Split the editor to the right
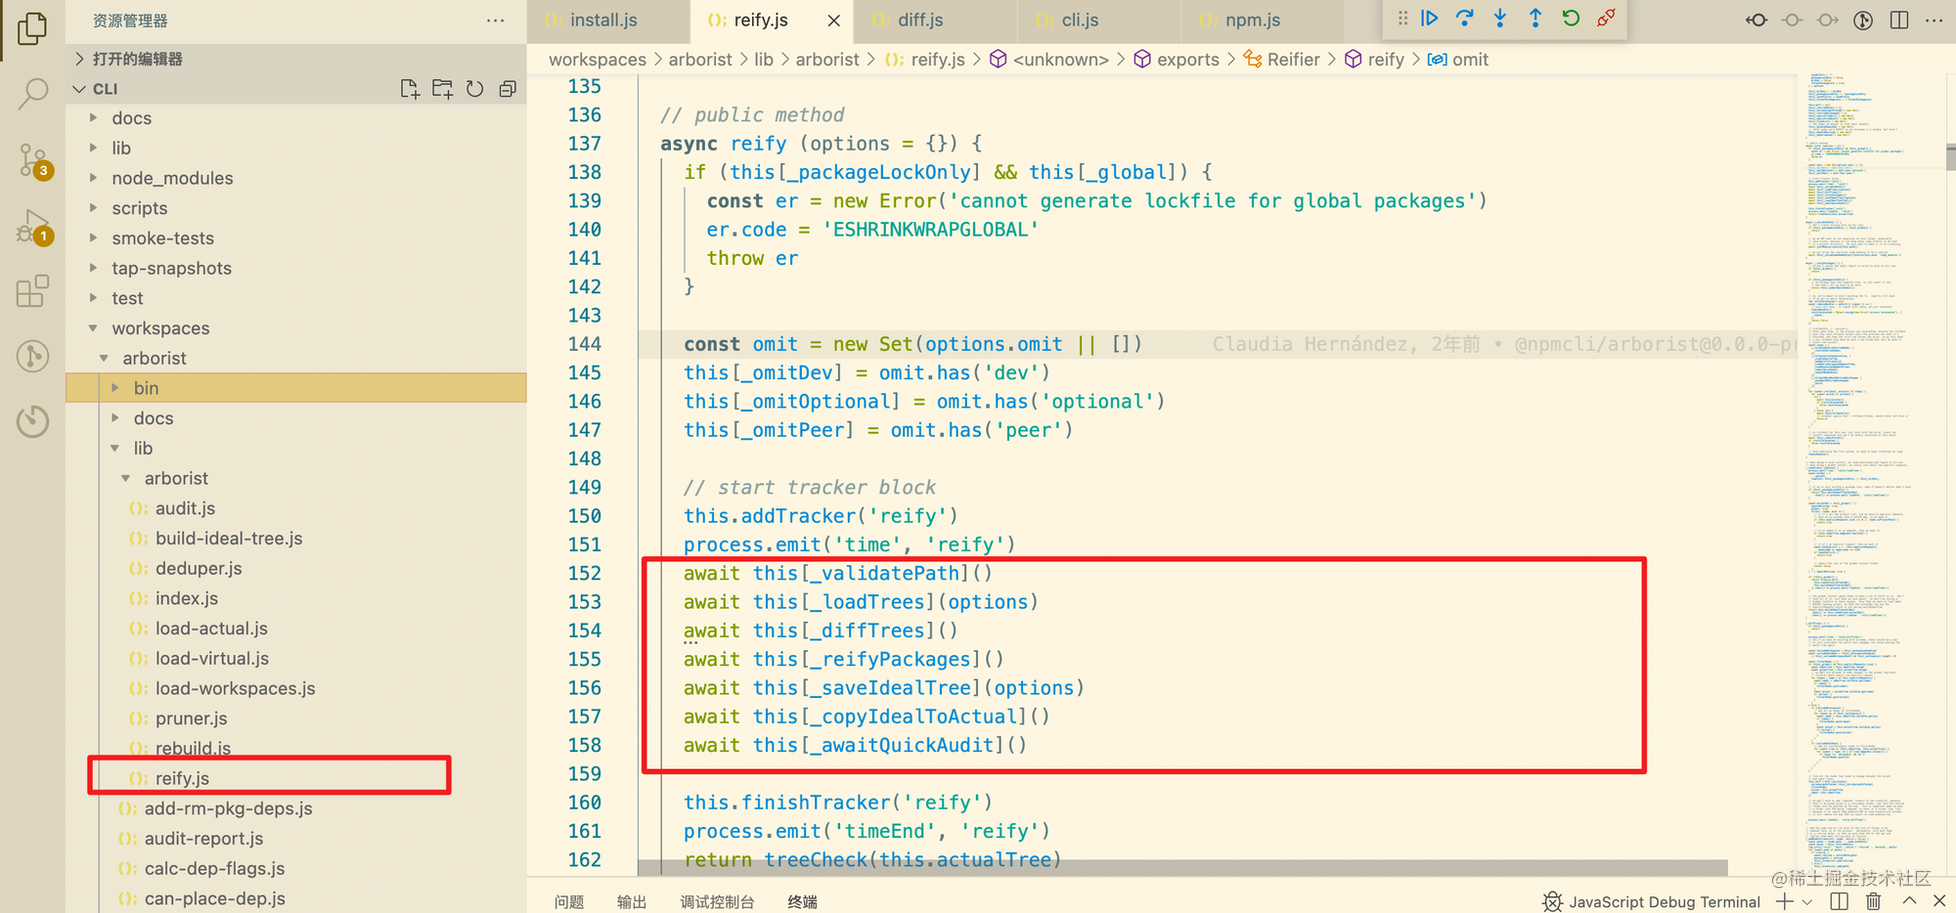This screenshot has height=913, width=1956. tap(1899, 20)
